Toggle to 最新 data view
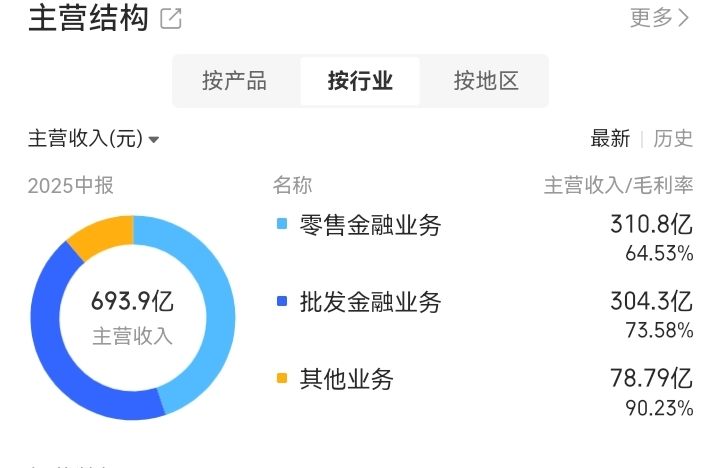Screen dimensions: 720x468 click(610, 139)
